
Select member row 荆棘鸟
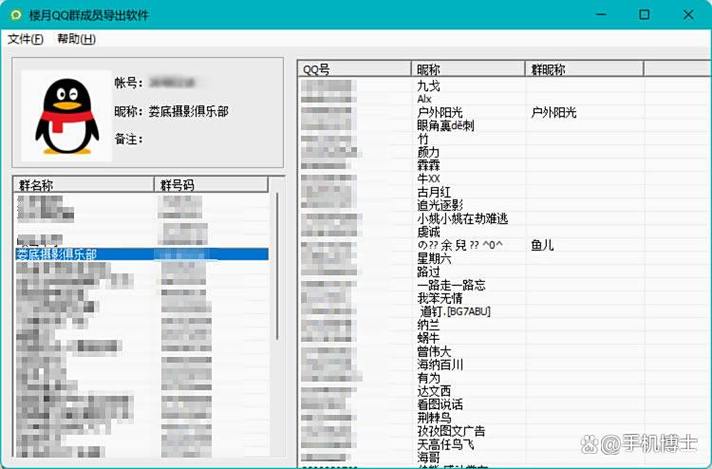pos(434,418)
